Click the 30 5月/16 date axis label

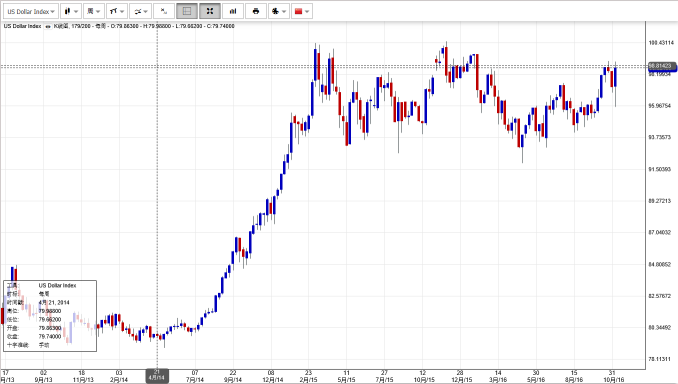[x=536, y=376]
